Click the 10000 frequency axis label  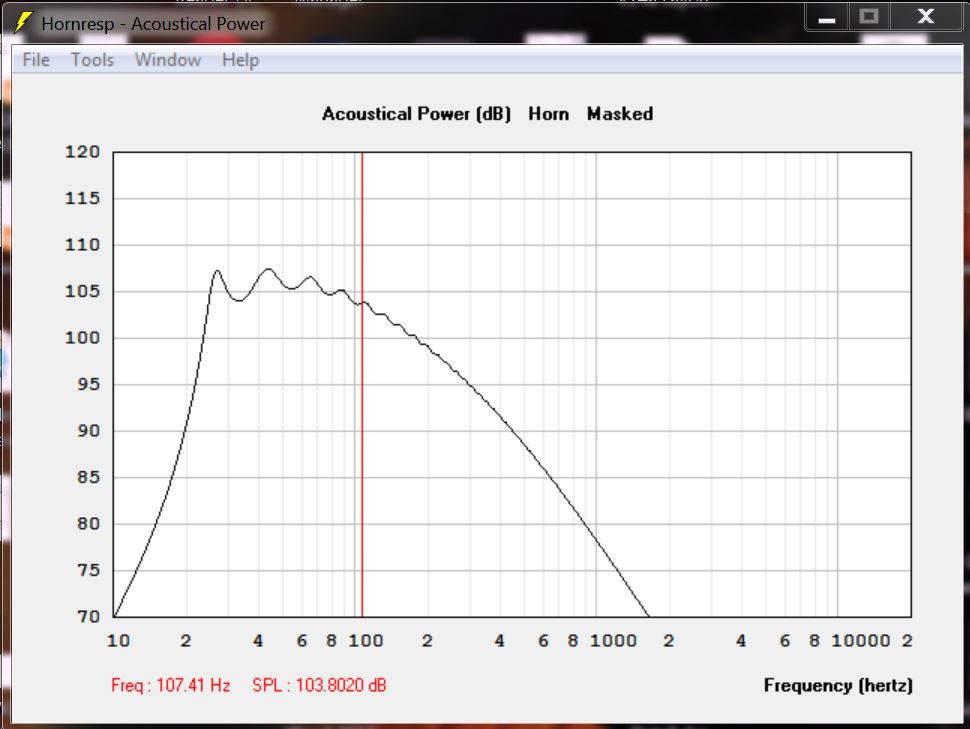[x=861, y=641]
